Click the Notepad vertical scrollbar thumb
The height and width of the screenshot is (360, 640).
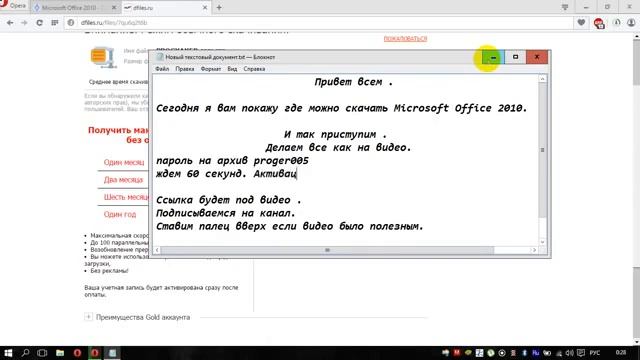pyautogui.click(x=542, y=150)
